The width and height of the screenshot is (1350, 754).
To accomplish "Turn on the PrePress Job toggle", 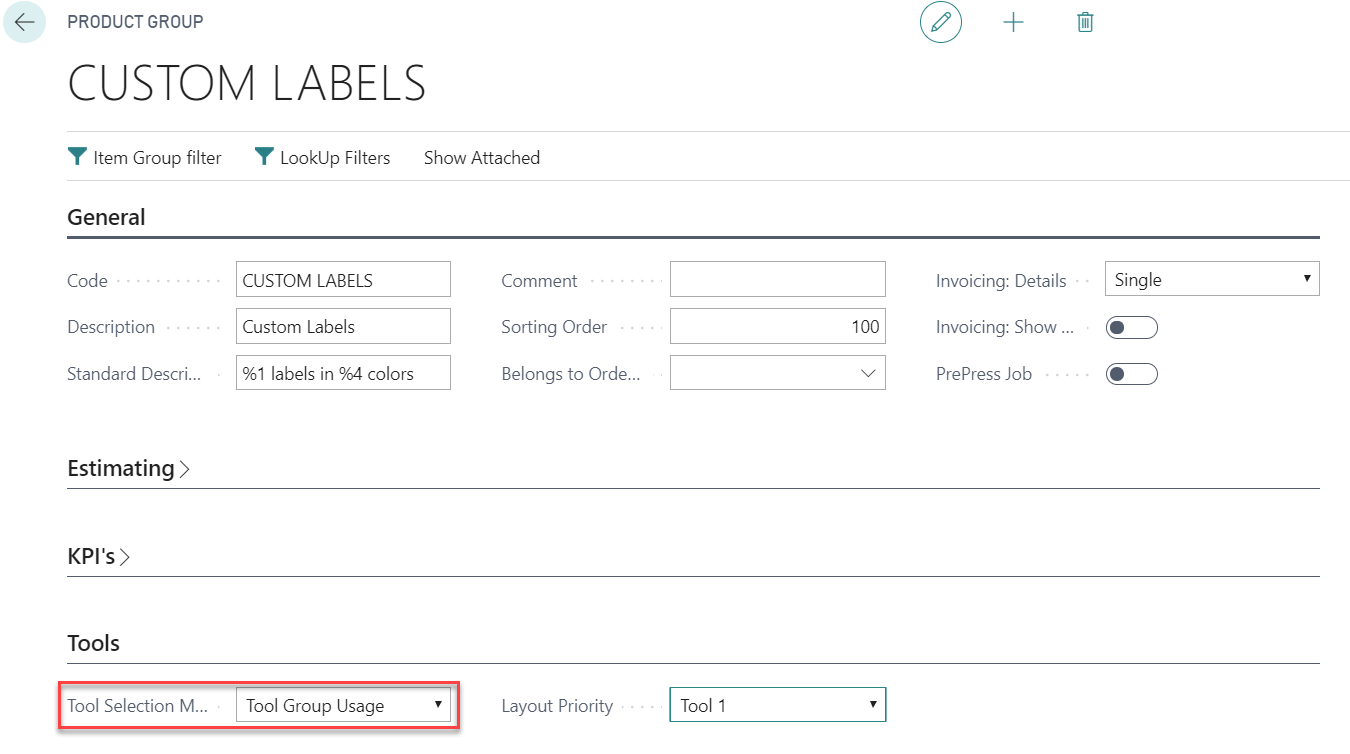I will tap(1131, 373).
